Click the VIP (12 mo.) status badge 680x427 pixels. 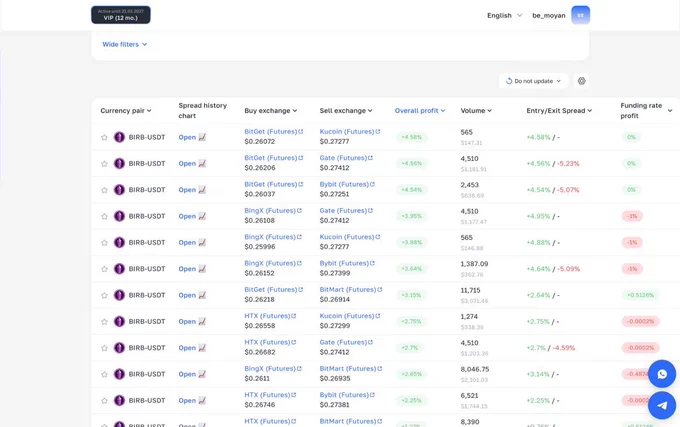(x=121, y=15)
